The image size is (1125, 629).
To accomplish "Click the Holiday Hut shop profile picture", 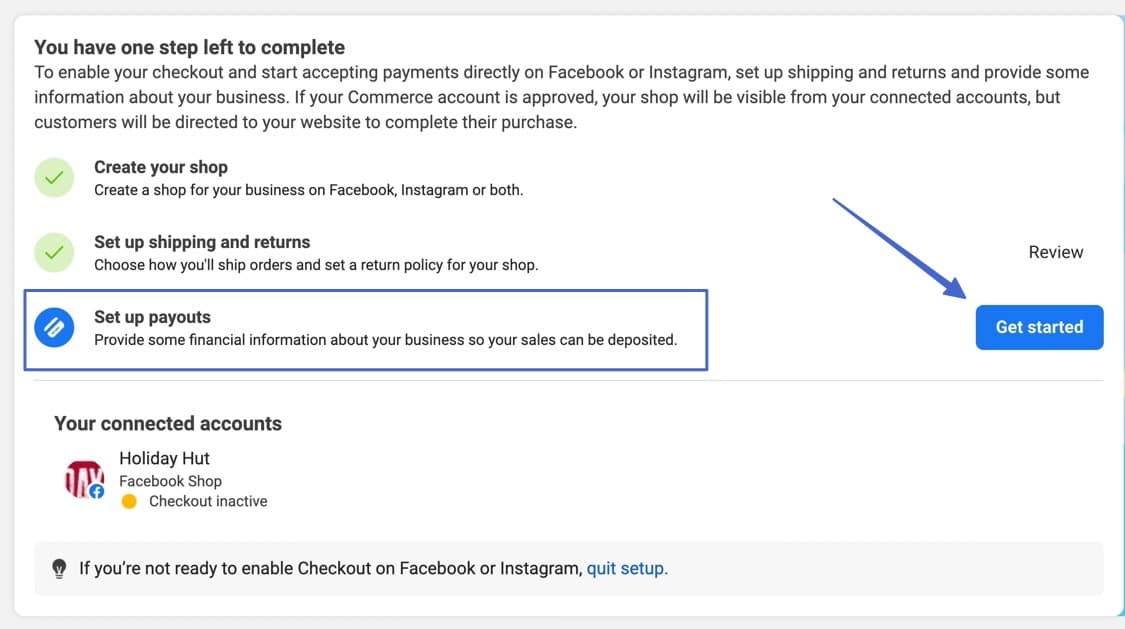I will pyautogui.click(x=83, y=479).
